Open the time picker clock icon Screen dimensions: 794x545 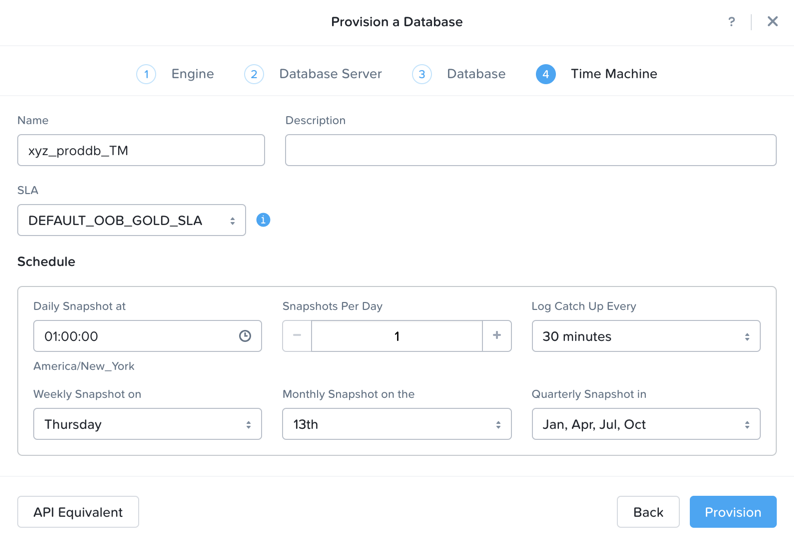pyautogui.click(x=245, y=336)
